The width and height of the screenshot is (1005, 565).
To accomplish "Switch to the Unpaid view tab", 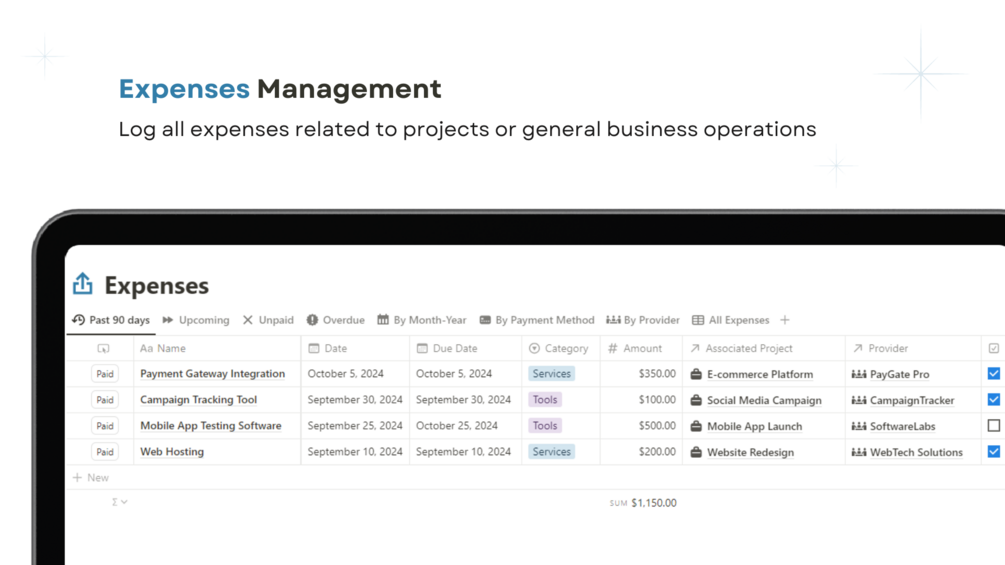I will pyautogui.click(x=268, y=320).
